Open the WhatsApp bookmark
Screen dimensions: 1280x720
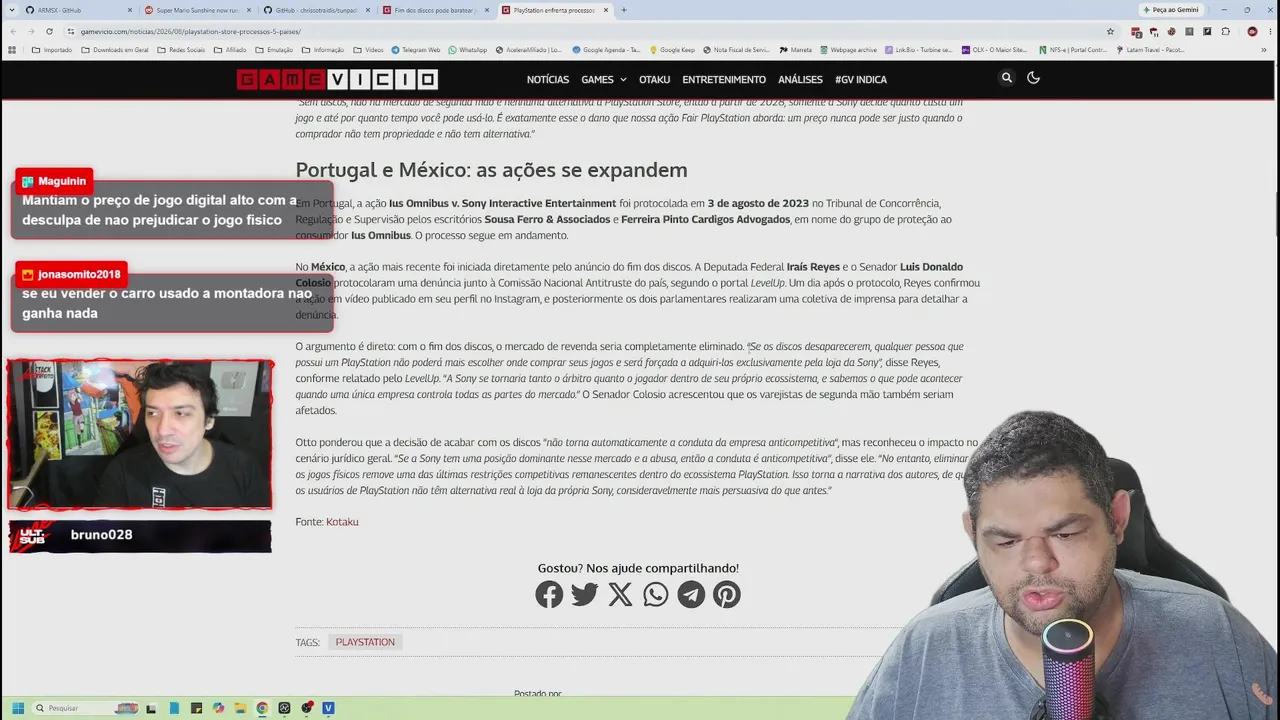(468, 49)
